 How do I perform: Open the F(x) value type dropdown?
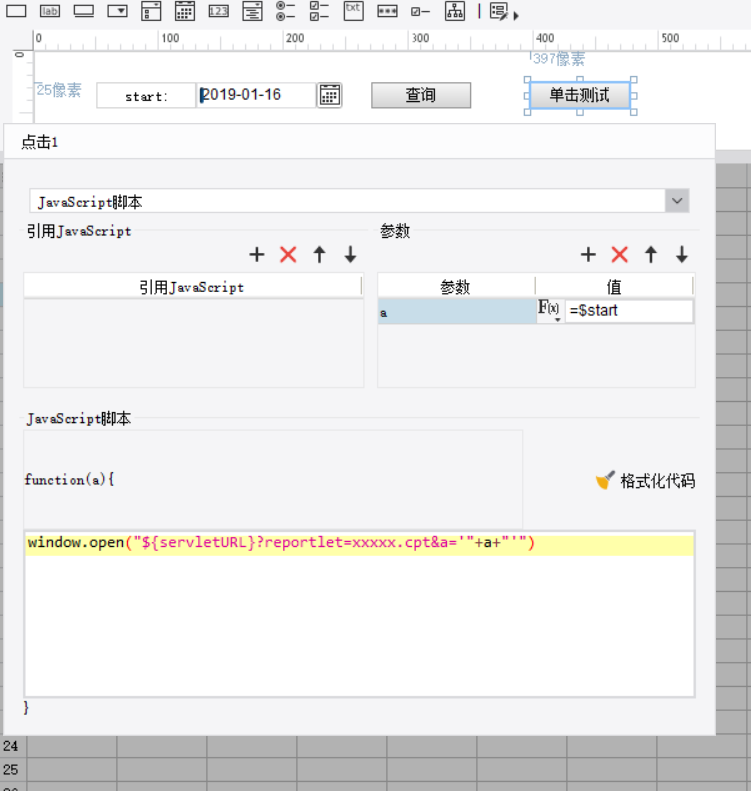(x=550, y=311)
